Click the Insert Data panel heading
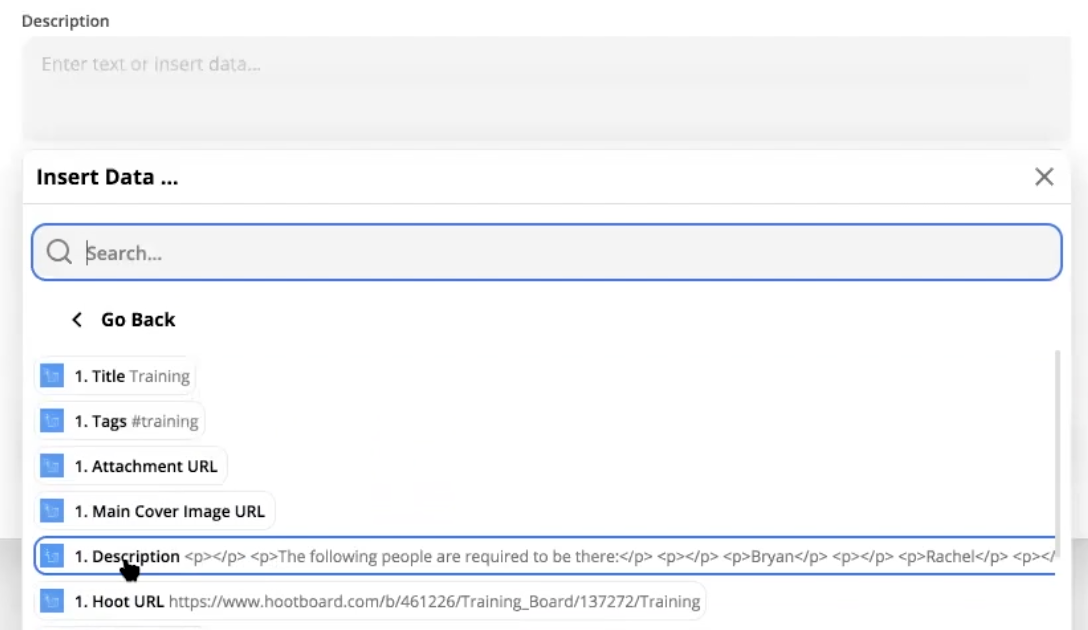 tap(108, 178)
